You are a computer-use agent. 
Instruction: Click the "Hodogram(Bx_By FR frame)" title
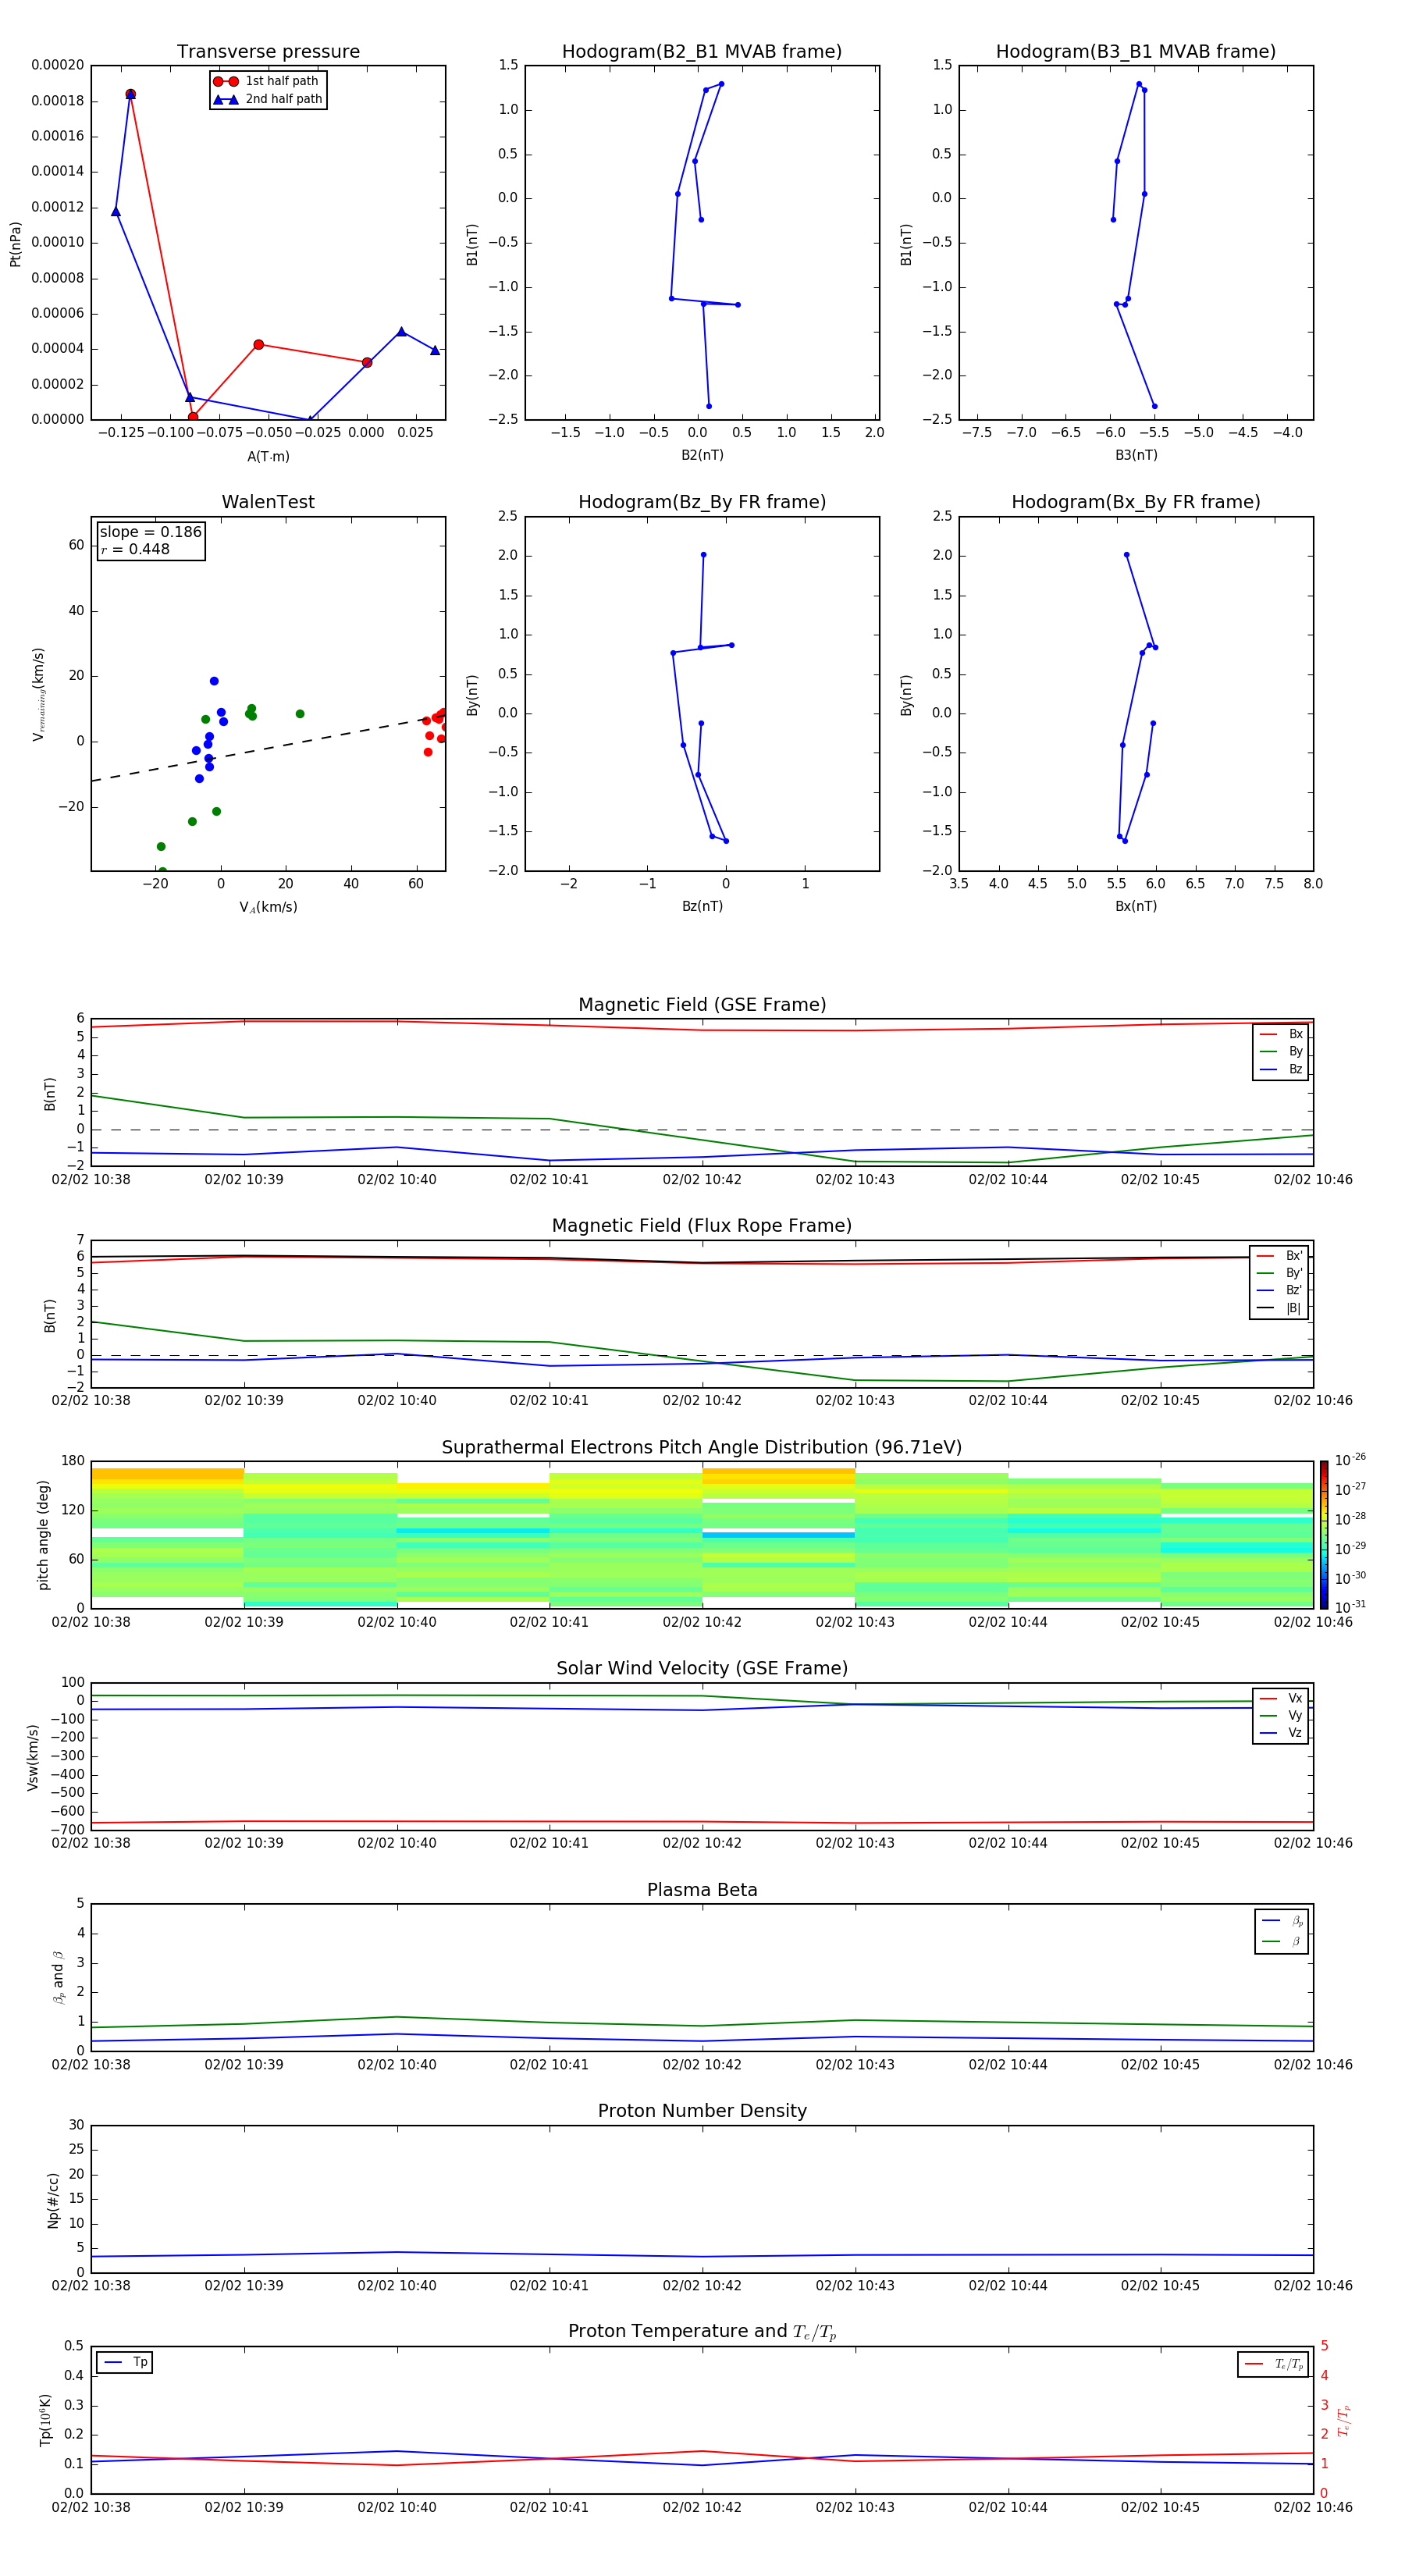1136,502
